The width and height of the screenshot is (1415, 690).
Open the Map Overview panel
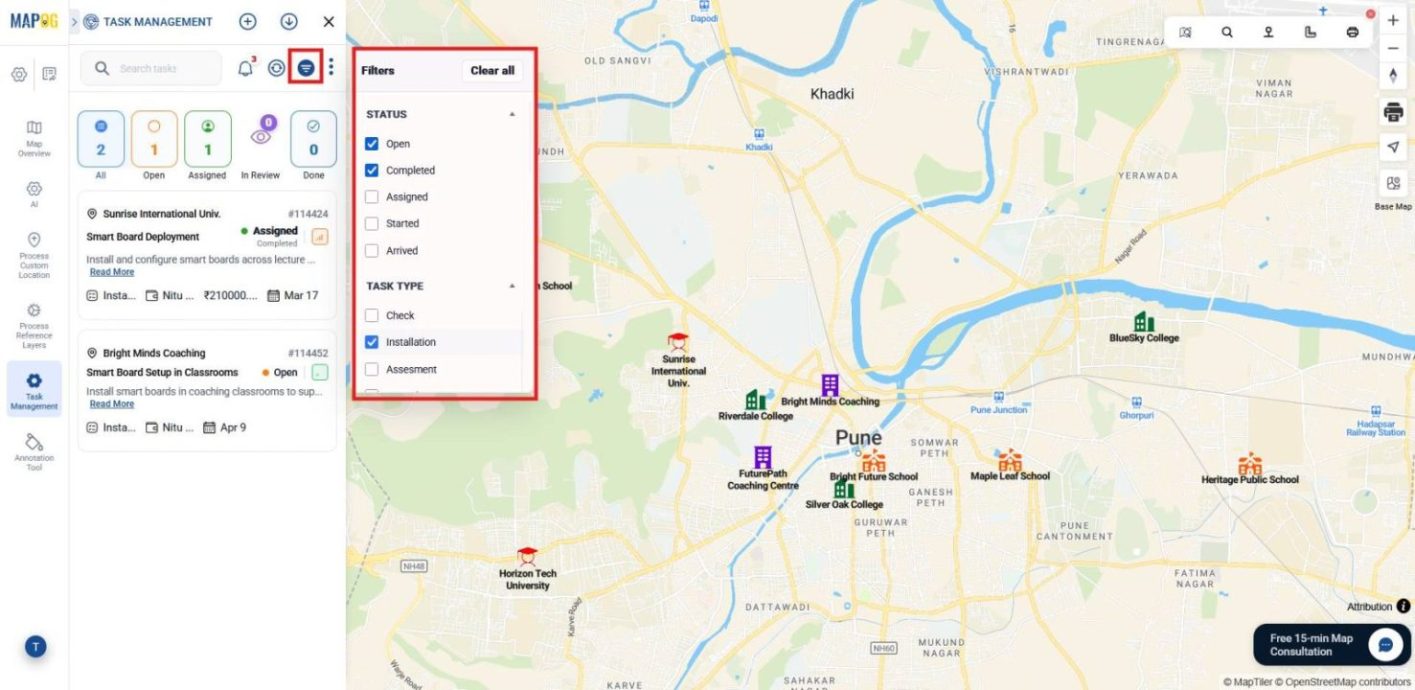[34, 135]
